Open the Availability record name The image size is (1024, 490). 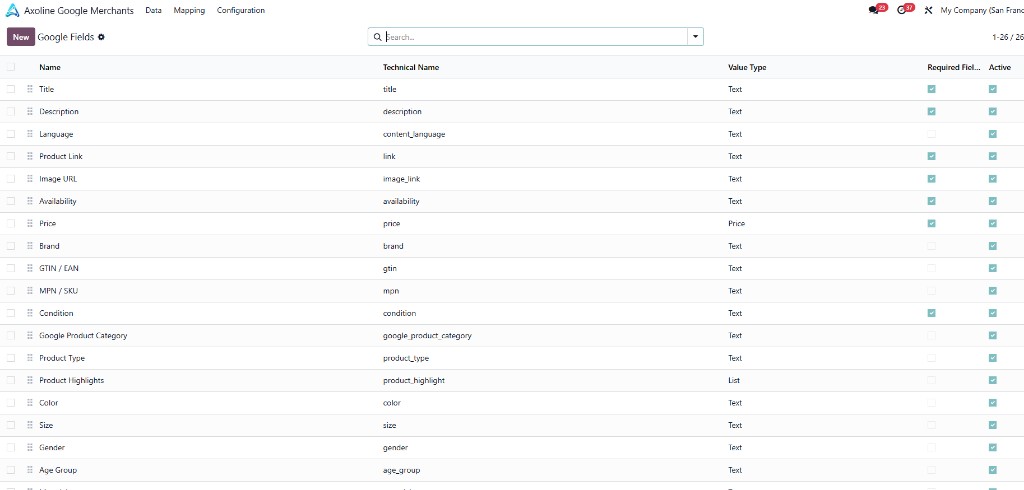coord(57,201)
